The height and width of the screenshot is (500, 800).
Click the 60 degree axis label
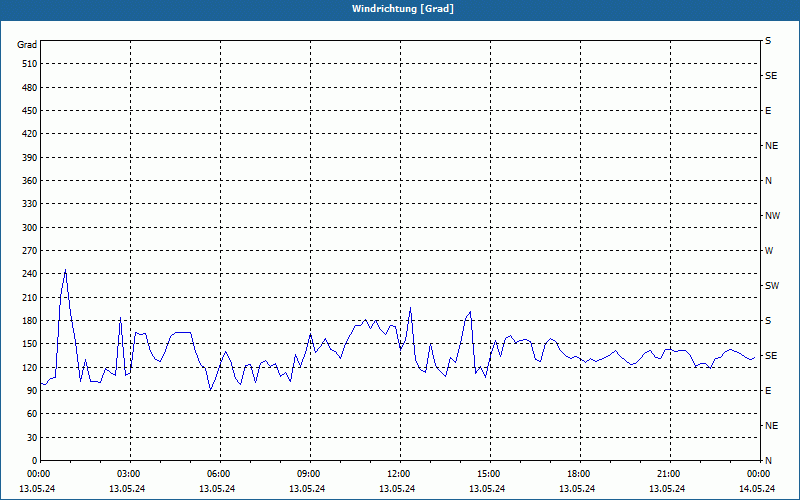click(32, 414)
